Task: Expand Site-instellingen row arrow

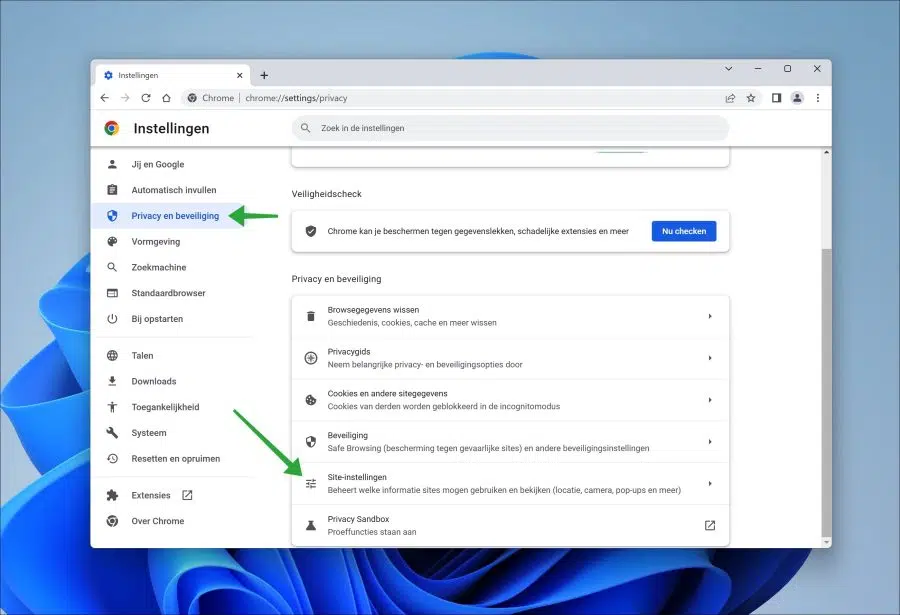Action: pyautogui.click(x=710, y=484)
